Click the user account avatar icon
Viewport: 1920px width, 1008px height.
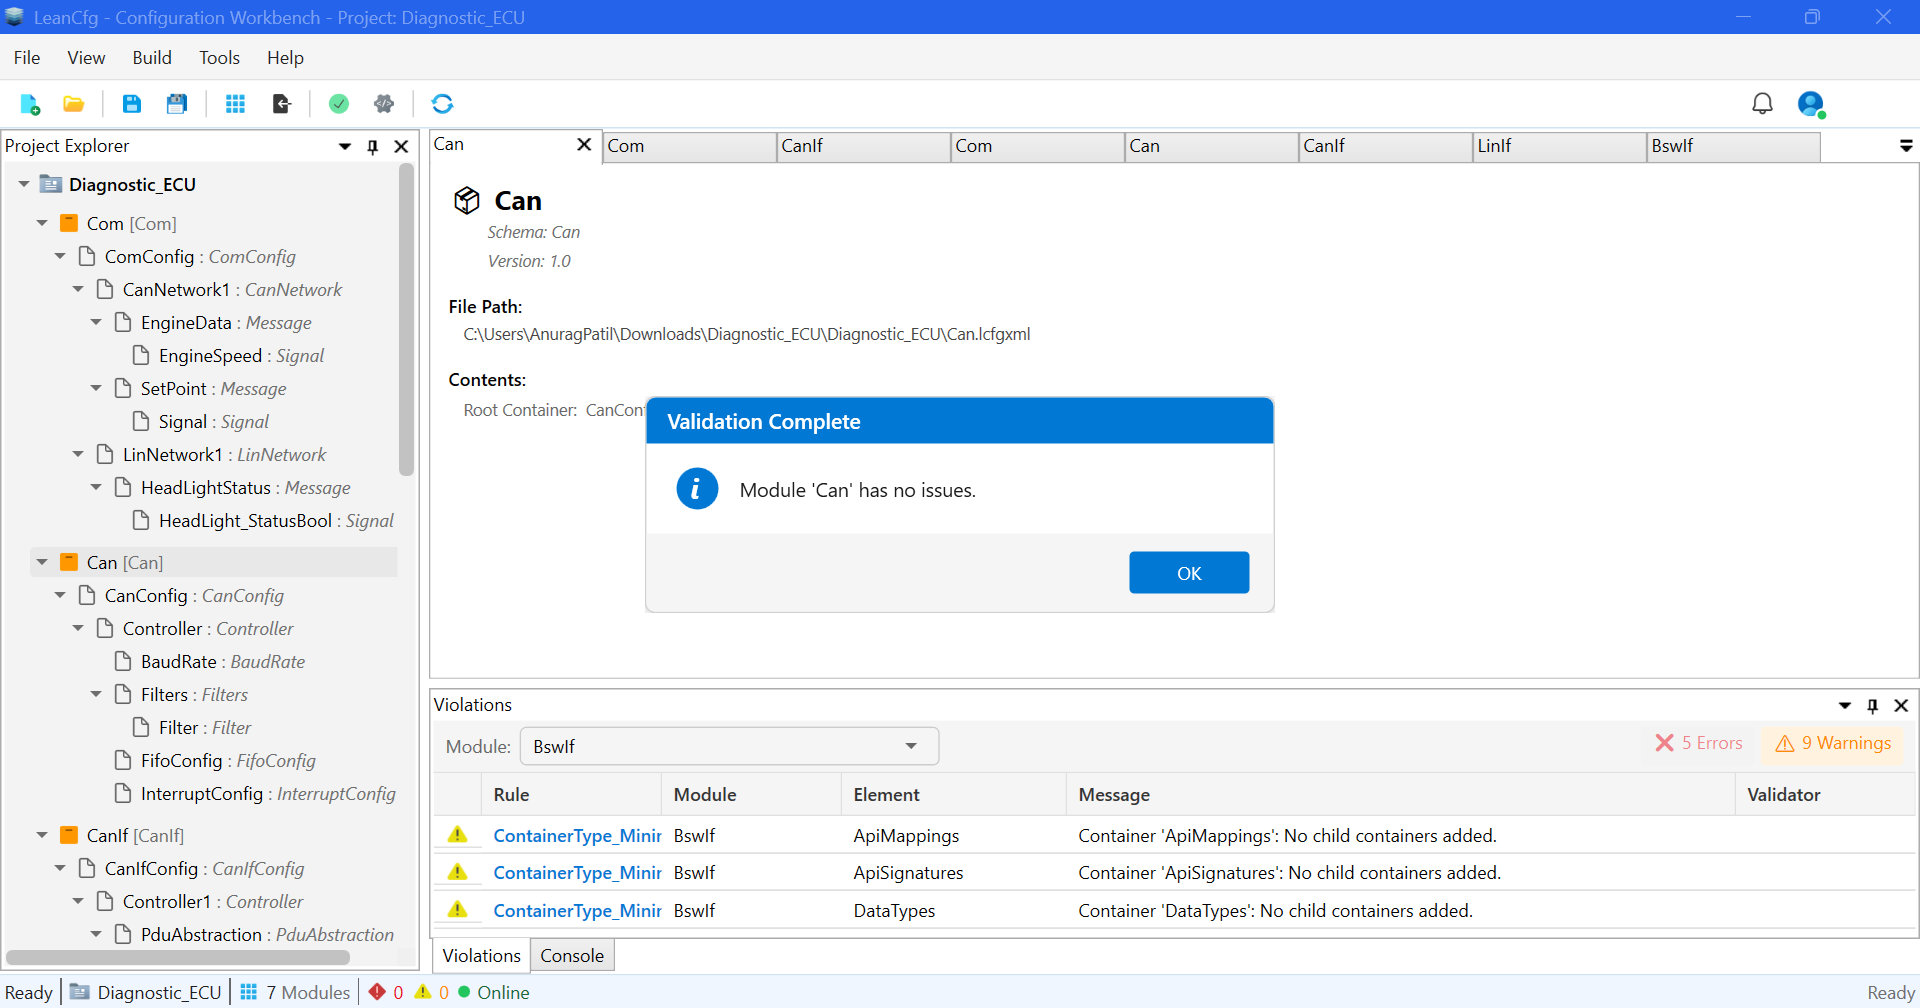(1811, 104)
